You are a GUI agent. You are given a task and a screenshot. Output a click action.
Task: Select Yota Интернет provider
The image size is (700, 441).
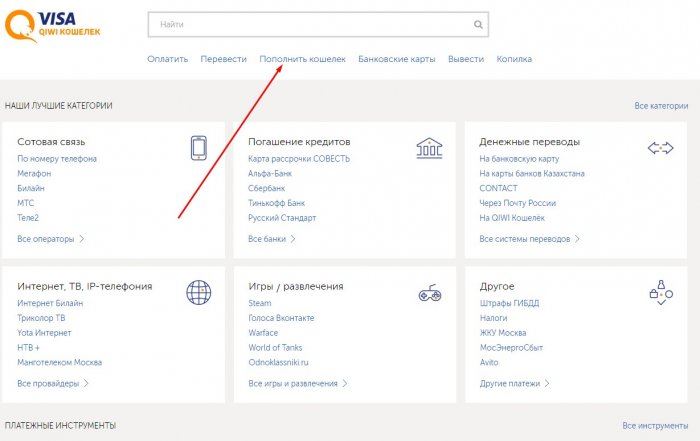point(44,333)
